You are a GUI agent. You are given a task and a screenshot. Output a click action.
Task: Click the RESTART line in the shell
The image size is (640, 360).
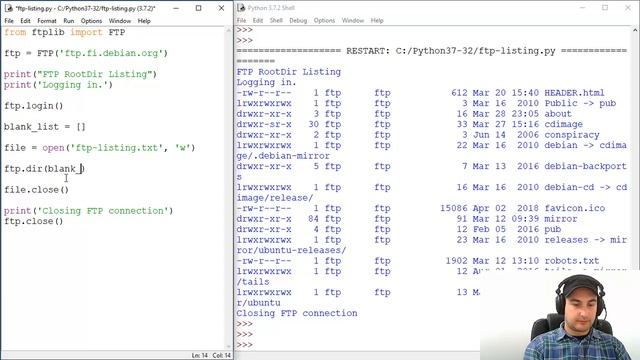tap(431, 51)
